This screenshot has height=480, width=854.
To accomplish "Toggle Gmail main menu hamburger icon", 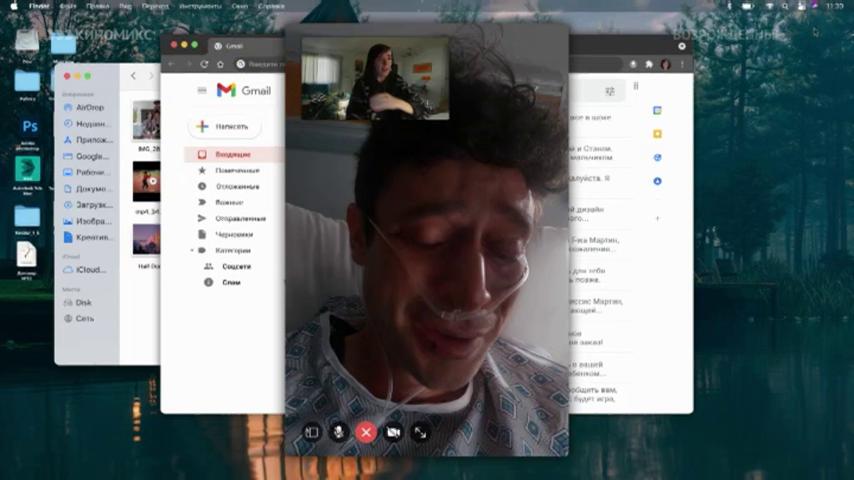I will [202, 90].
